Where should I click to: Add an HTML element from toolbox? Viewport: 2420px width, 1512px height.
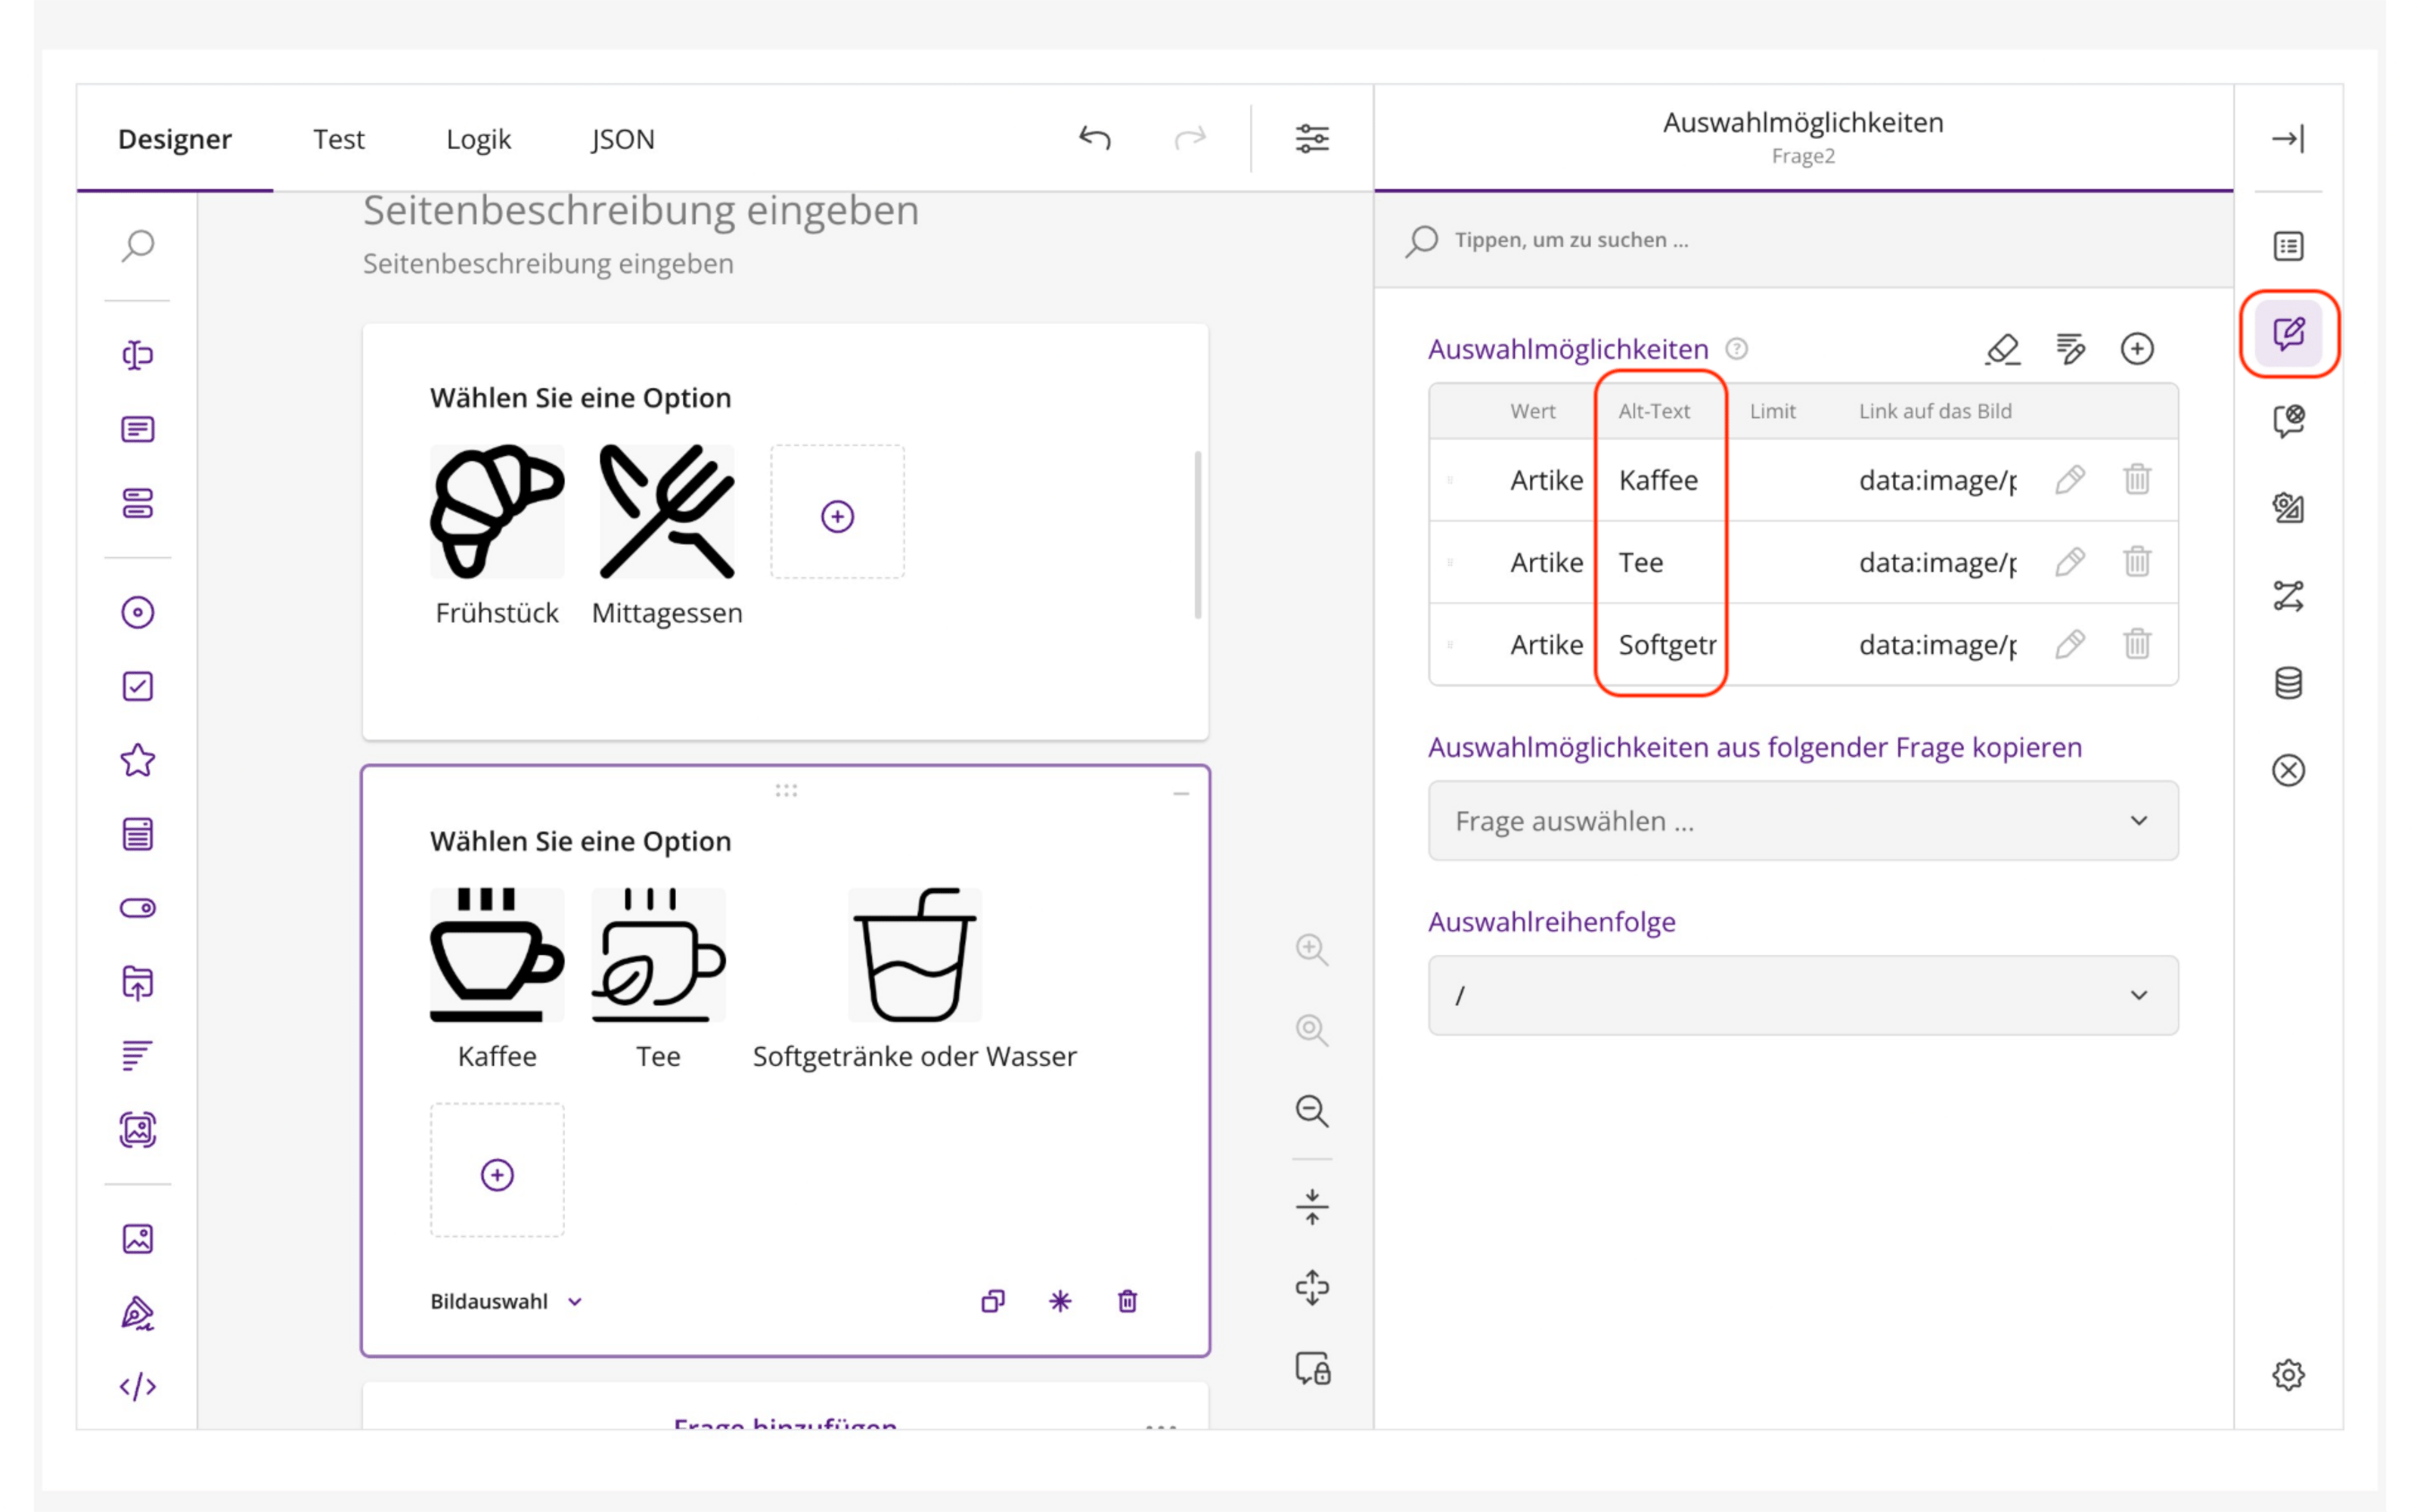coord(138,1387)
